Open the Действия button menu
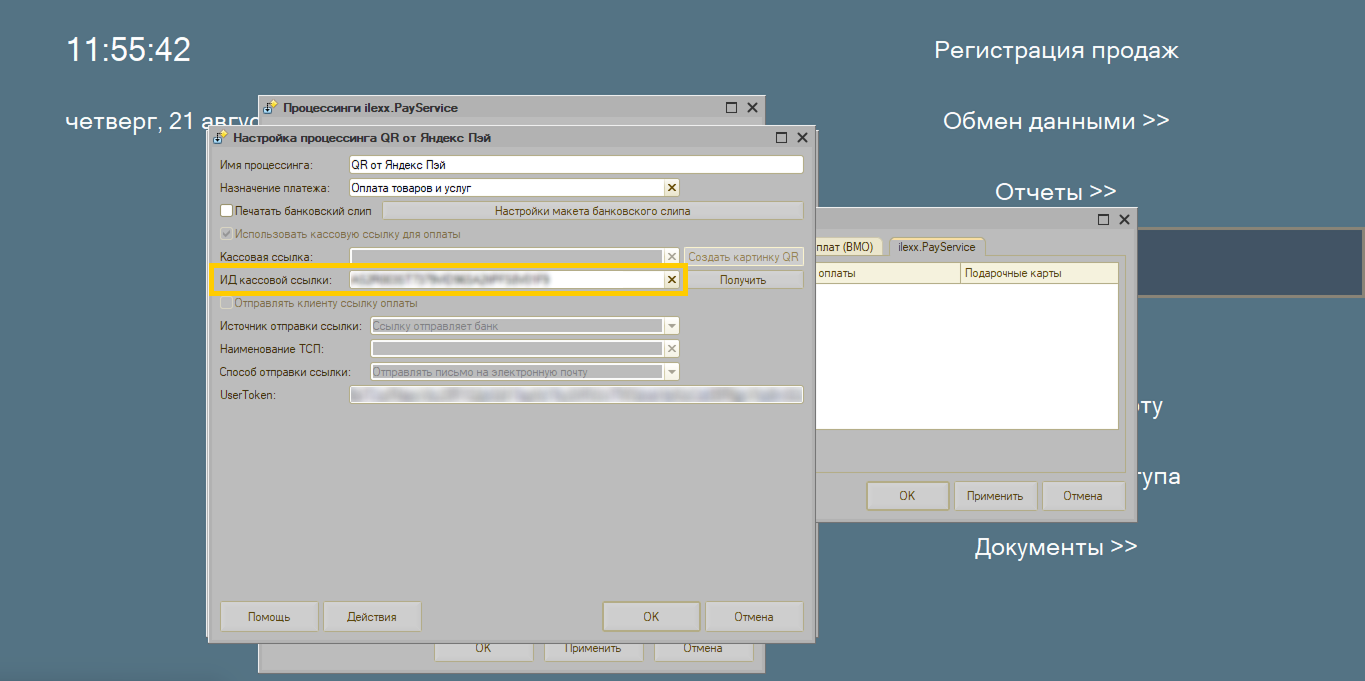 point(372,617)
